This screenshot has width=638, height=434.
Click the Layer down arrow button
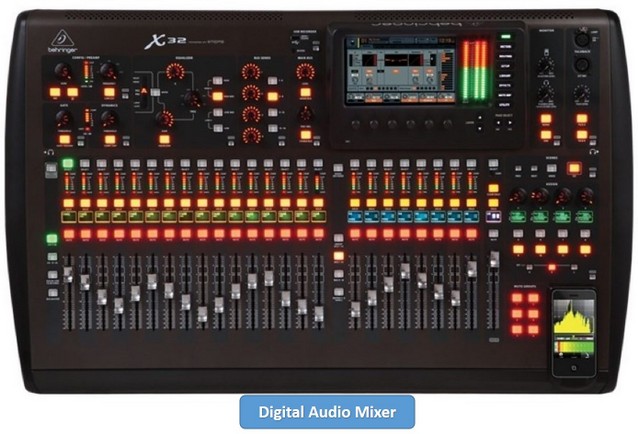(479, 128)
